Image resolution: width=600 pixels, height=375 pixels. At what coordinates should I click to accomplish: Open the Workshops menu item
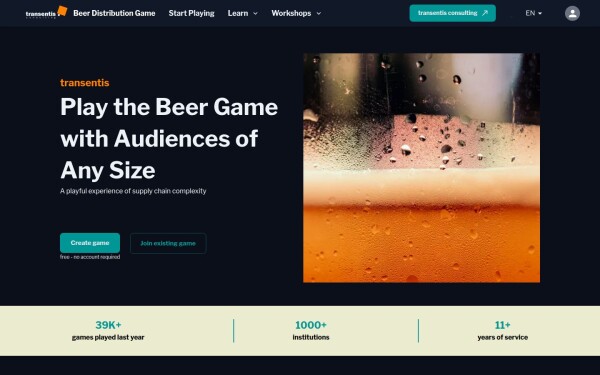(x=291, y=13)
